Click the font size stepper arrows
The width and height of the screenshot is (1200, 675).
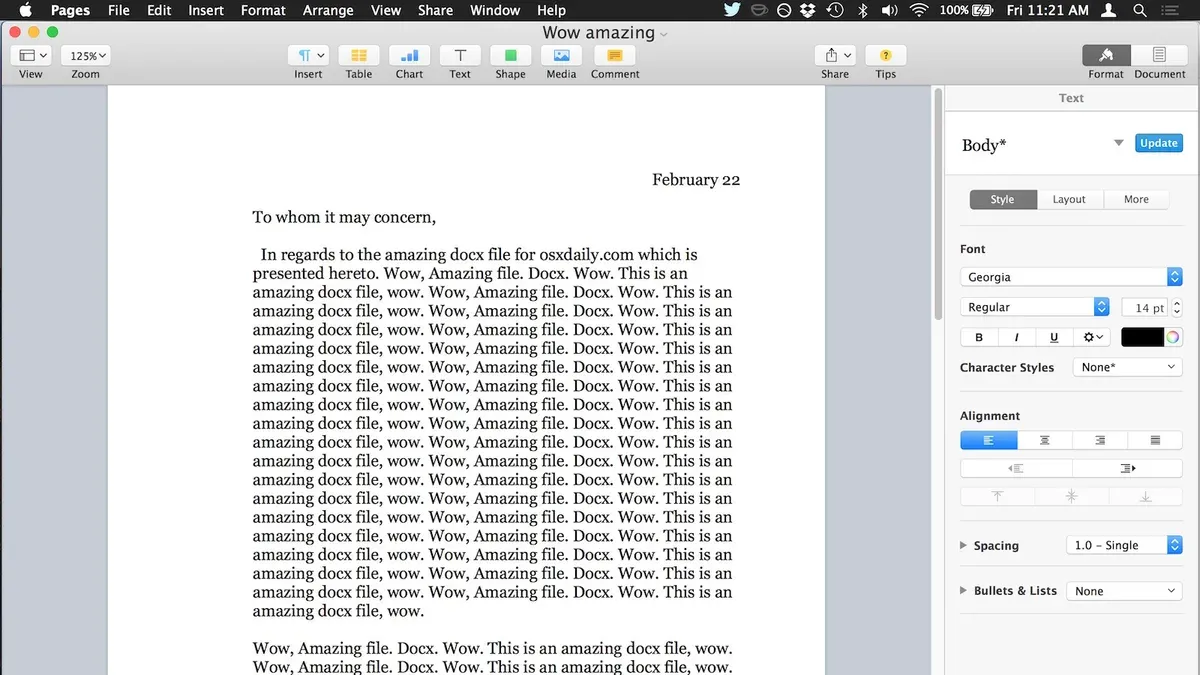(1177, 308)
